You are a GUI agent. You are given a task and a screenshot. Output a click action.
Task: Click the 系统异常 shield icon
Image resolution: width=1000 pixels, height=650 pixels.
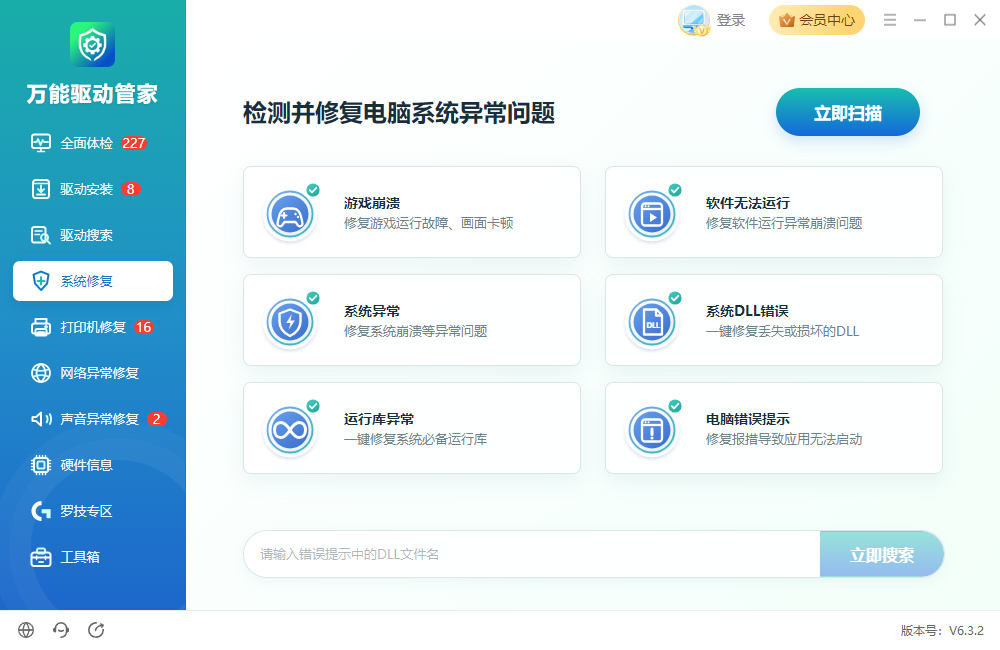pos(290,323)
